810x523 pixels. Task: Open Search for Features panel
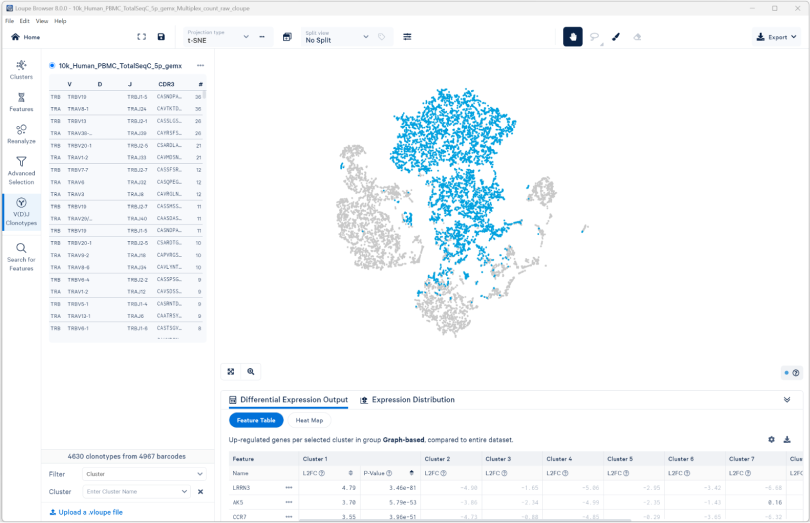(21, 256)
